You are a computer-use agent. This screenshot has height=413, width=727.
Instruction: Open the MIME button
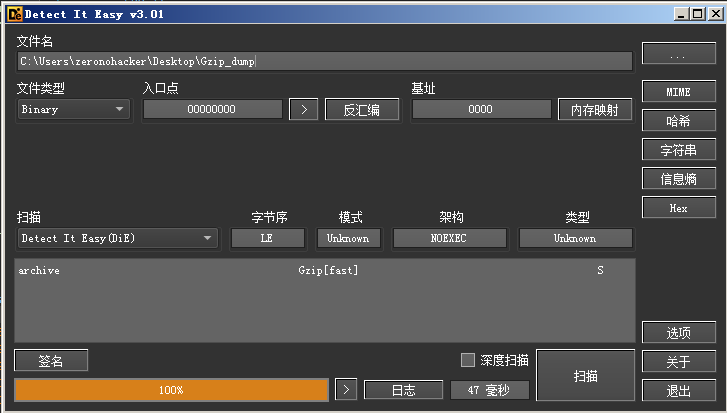[679, 92]
